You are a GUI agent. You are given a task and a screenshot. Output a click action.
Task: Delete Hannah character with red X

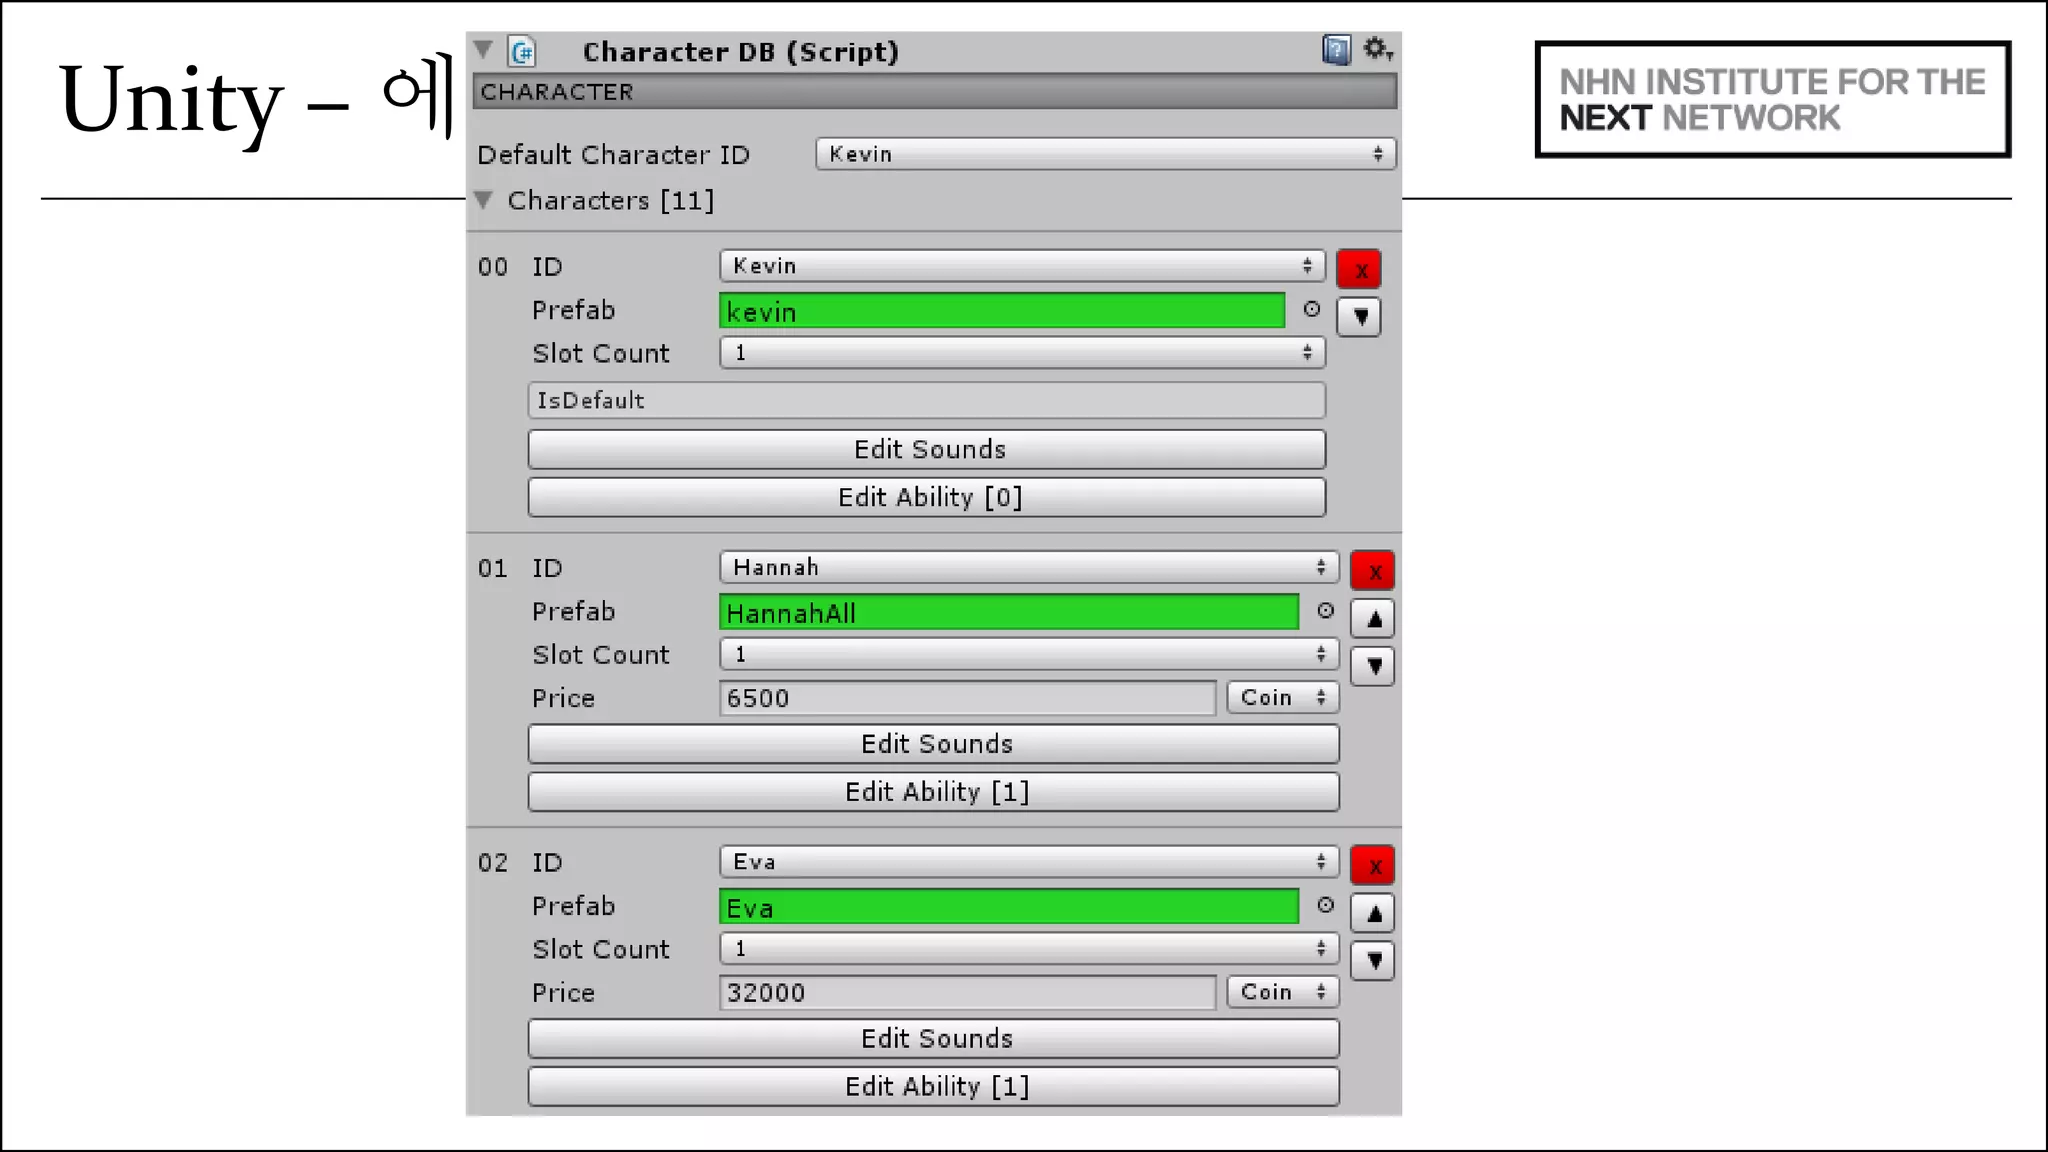(x=1373, y=571)
